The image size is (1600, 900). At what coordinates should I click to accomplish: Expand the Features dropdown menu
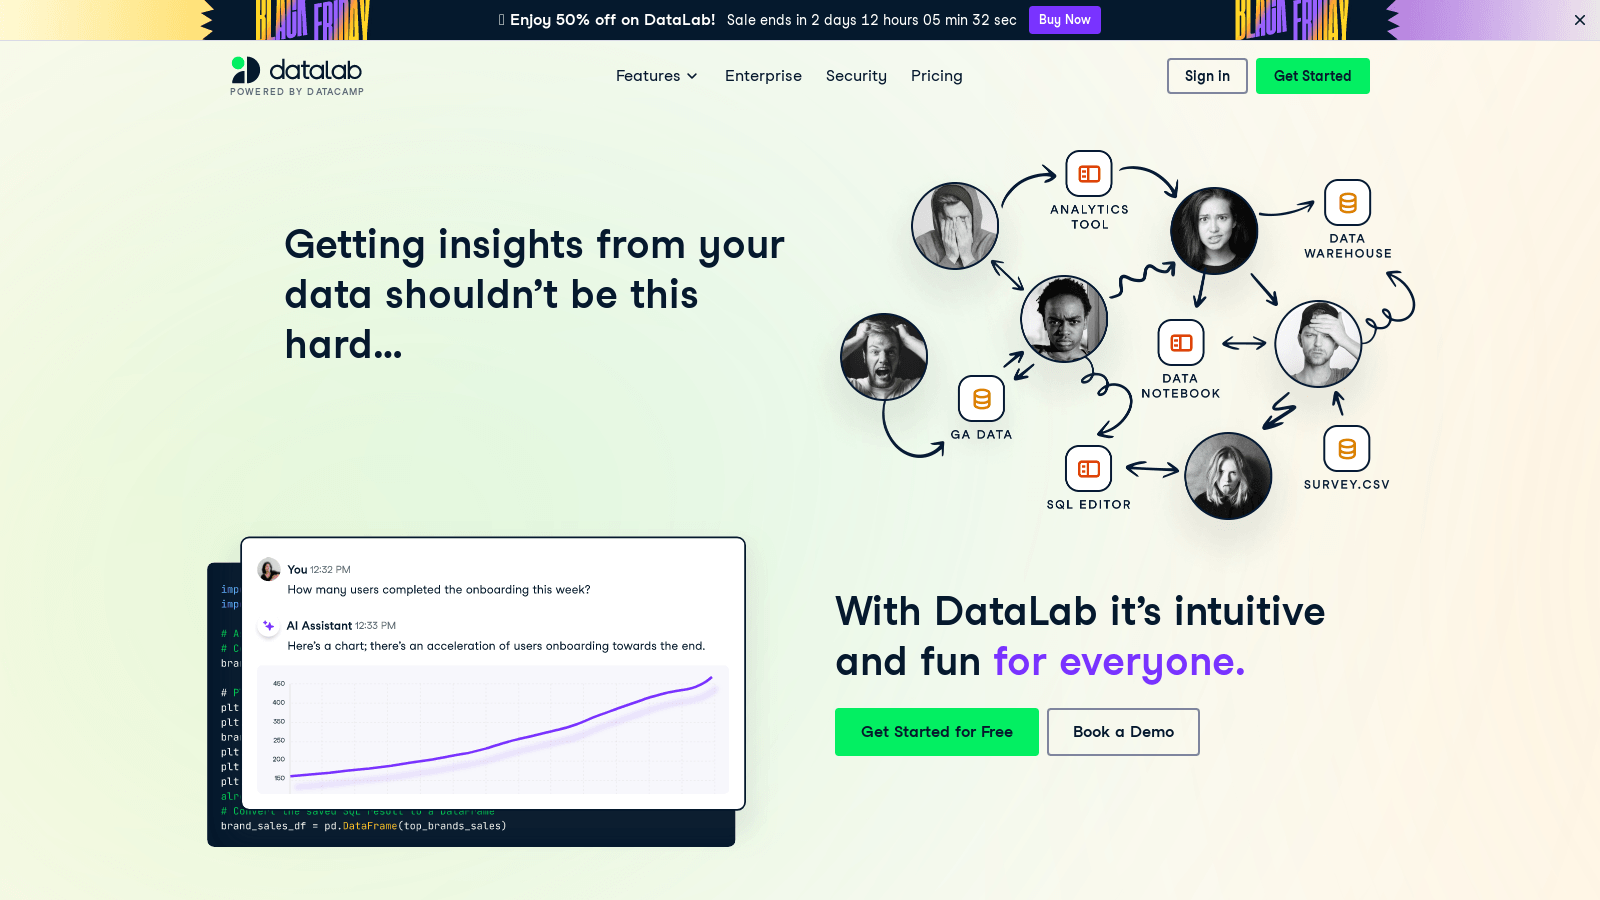tap(656, 76)
